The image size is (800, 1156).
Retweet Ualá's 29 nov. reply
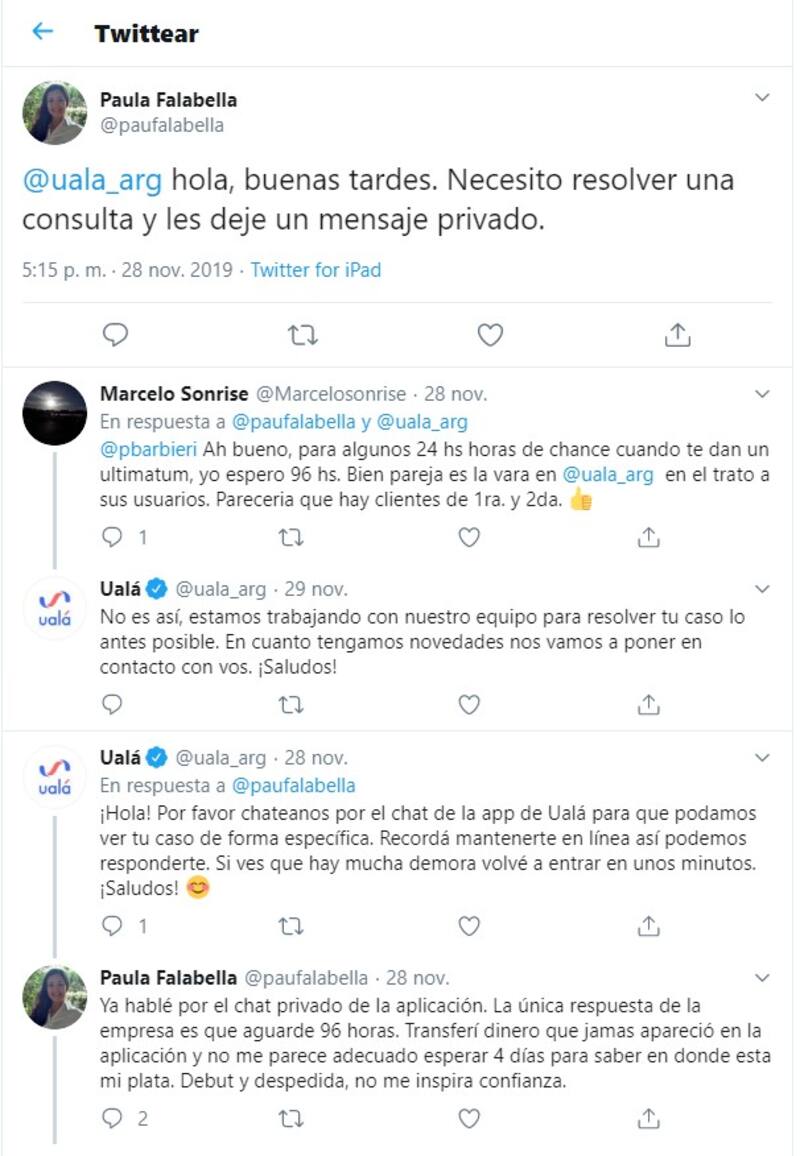click(290, 705)
